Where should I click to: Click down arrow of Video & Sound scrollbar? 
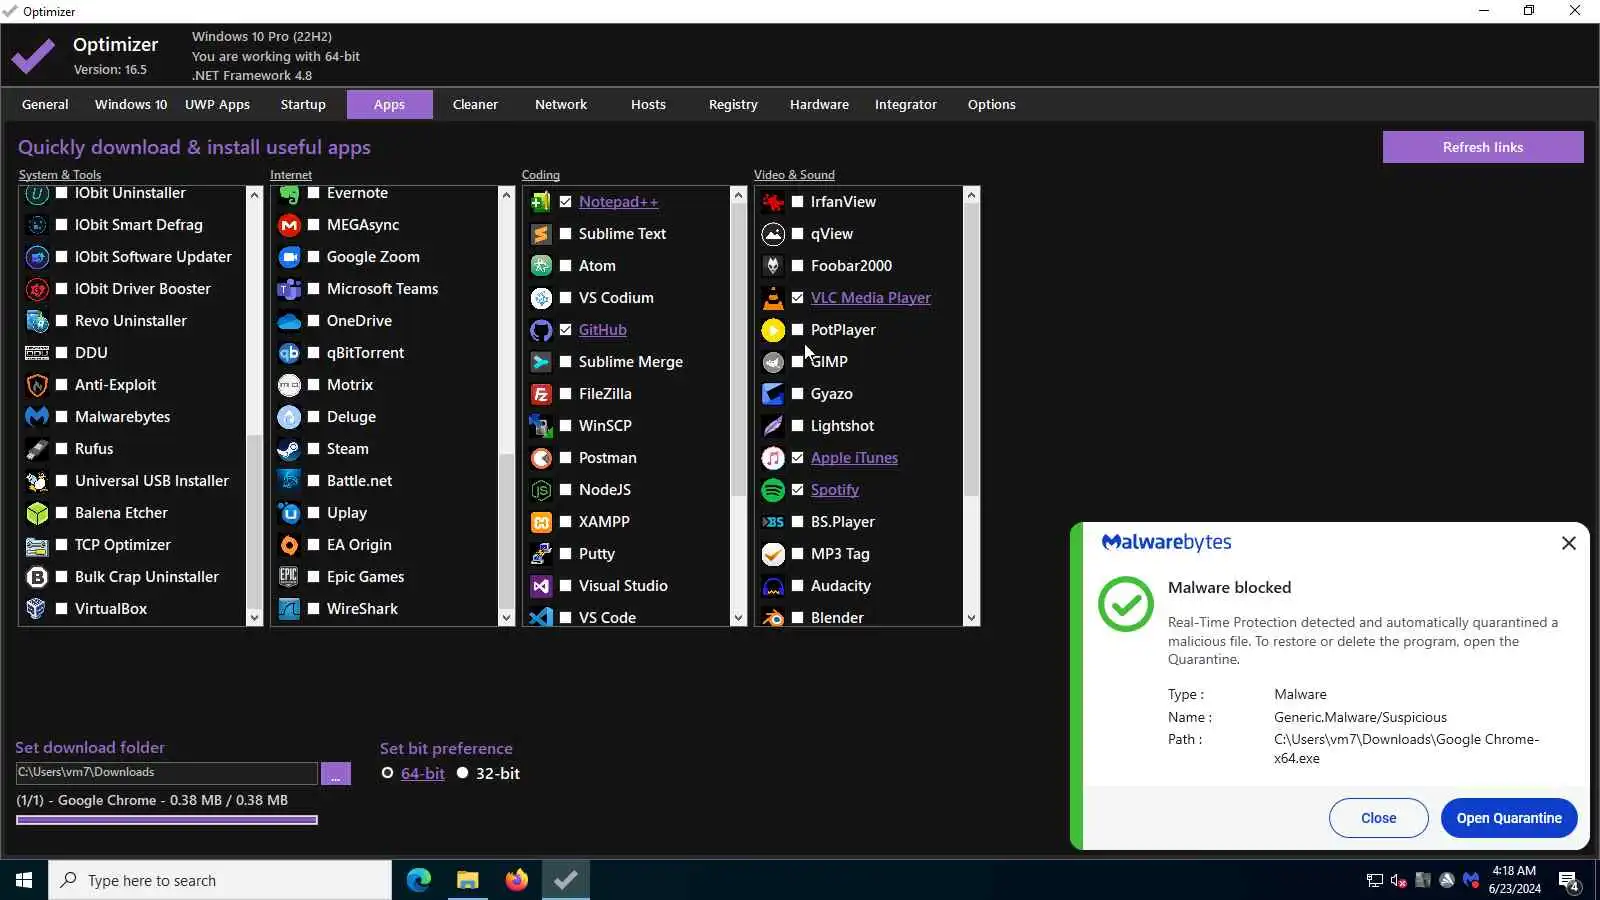click(x=971, y=618)
